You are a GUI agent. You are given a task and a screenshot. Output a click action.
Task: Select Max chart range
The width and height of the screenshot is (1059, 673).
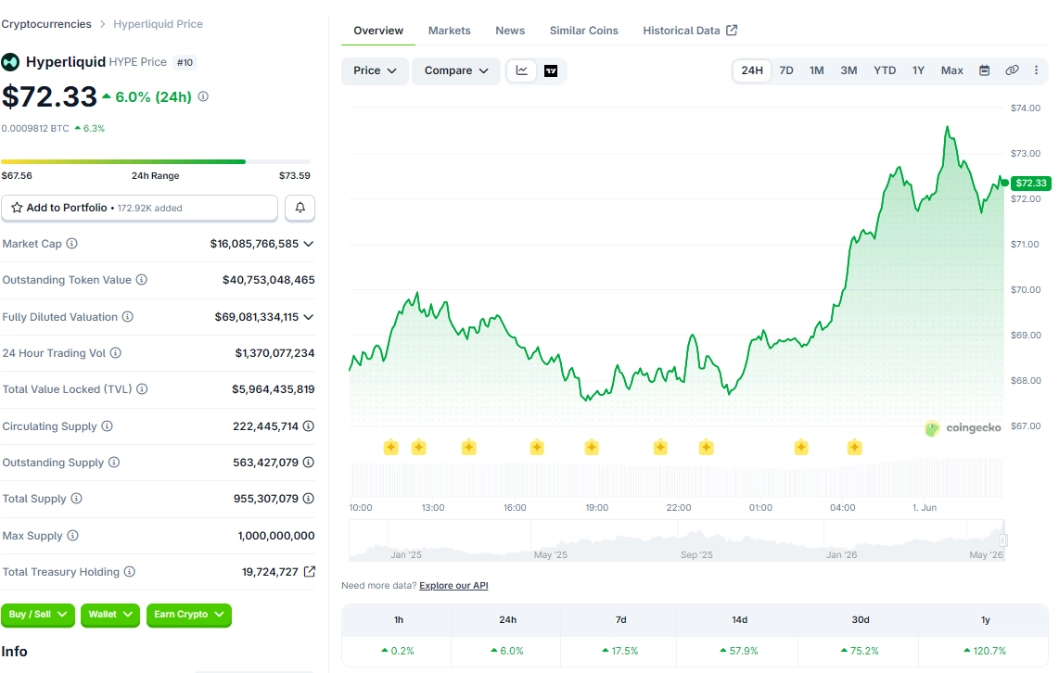(x=952, y=70)
